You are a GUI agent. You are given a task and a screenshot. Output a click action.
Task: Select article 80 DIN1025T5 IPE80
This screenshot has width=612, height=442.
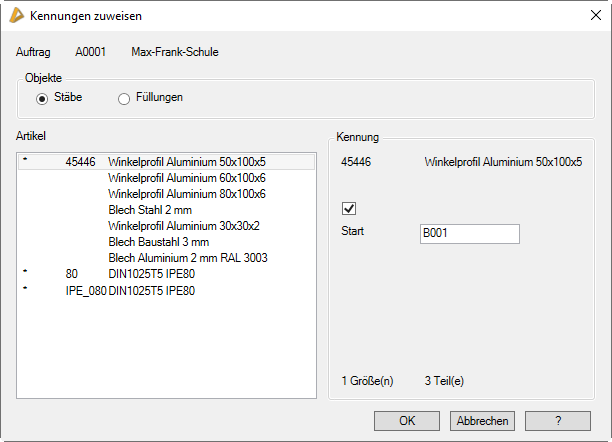pyautogui.click(x=151, y=275)
